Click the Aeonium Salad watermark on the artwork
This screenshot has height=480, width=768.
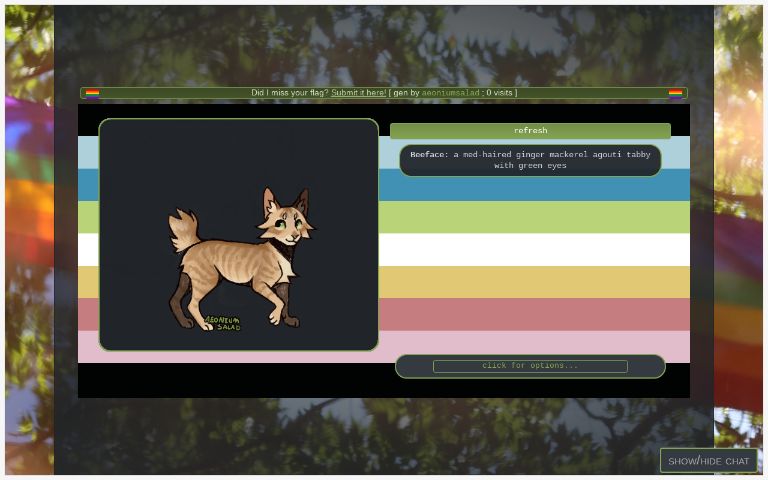[x=222, y=323]
